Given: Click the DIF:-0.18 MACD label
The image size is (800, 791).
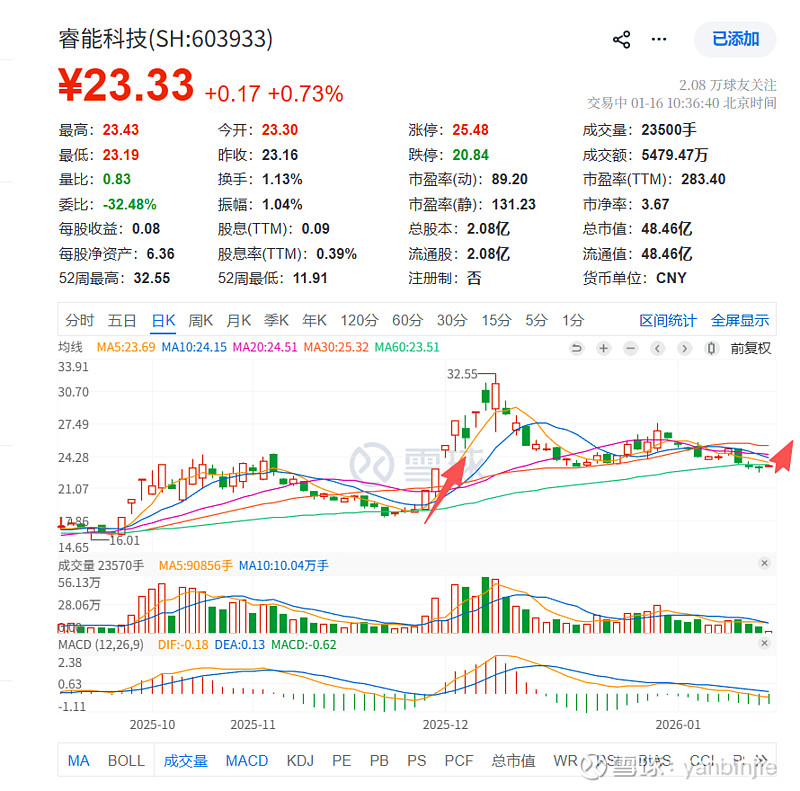Looking at the screenshot, I should 183,645.
